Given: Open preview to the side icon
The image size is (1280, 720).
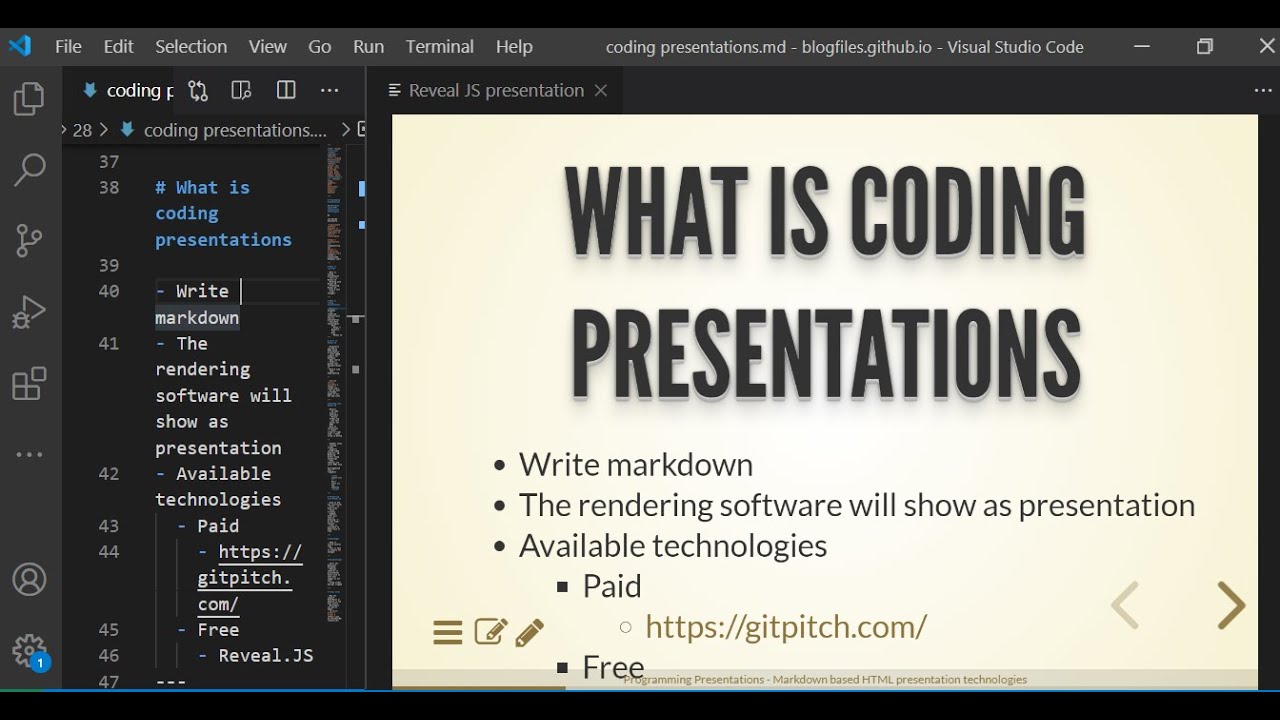Looking at the screenshot, I should (x=241, y=90).
